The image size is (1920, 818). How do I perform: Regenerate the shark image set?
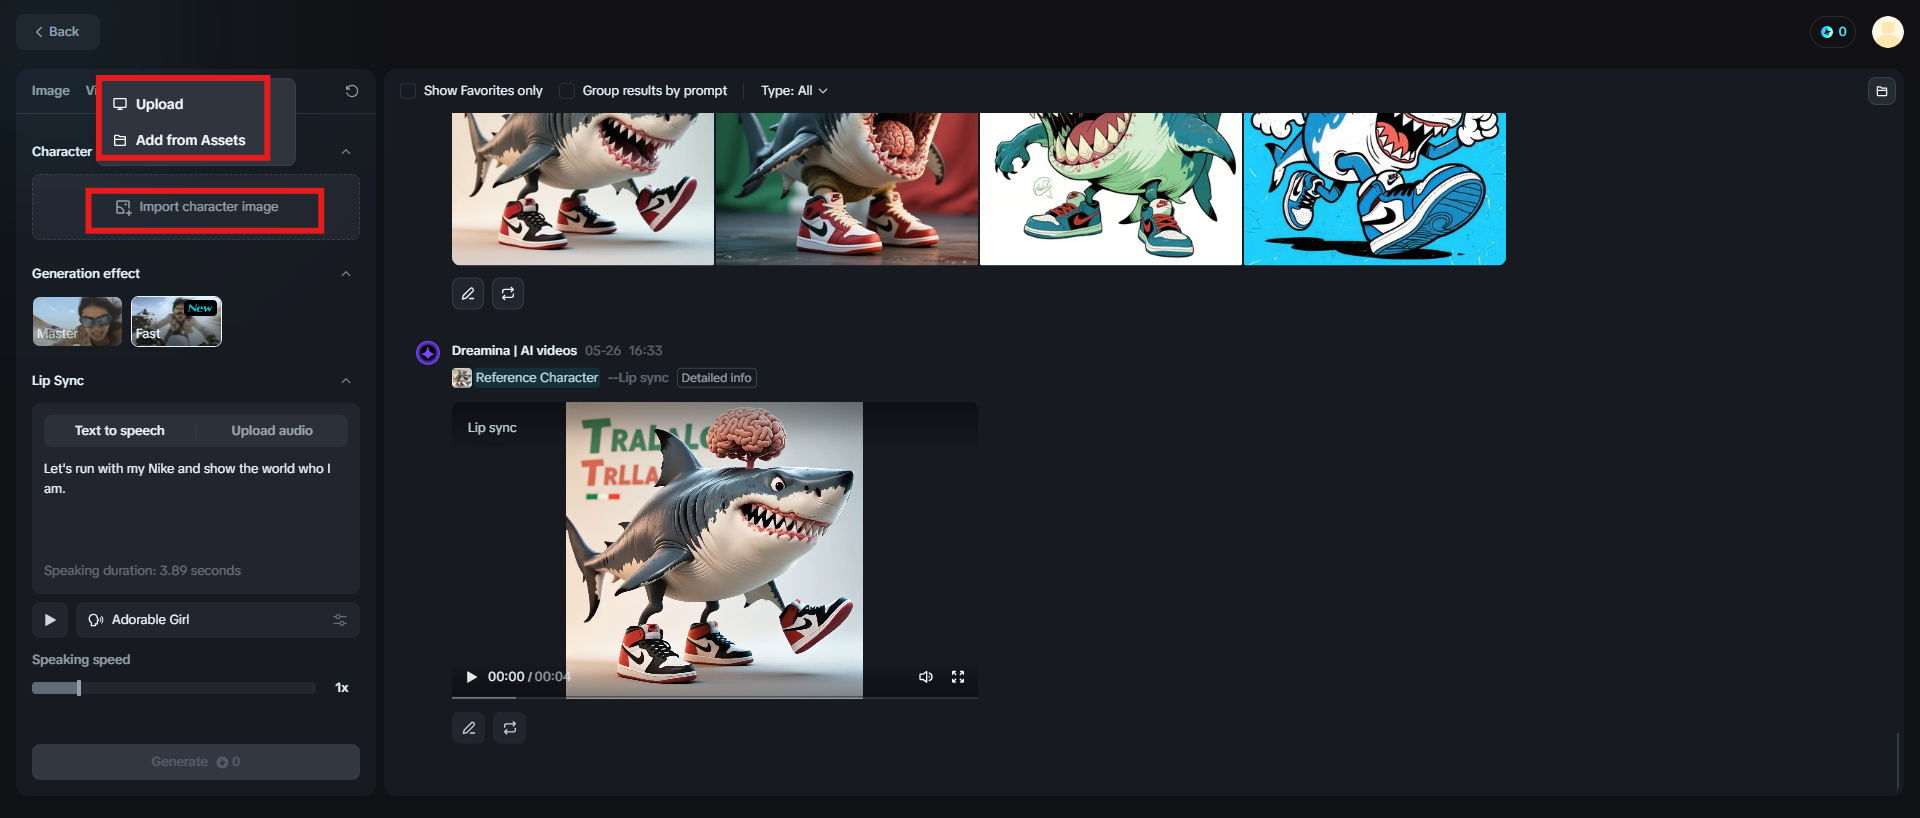pyautogui.click(x=508, y=294)
